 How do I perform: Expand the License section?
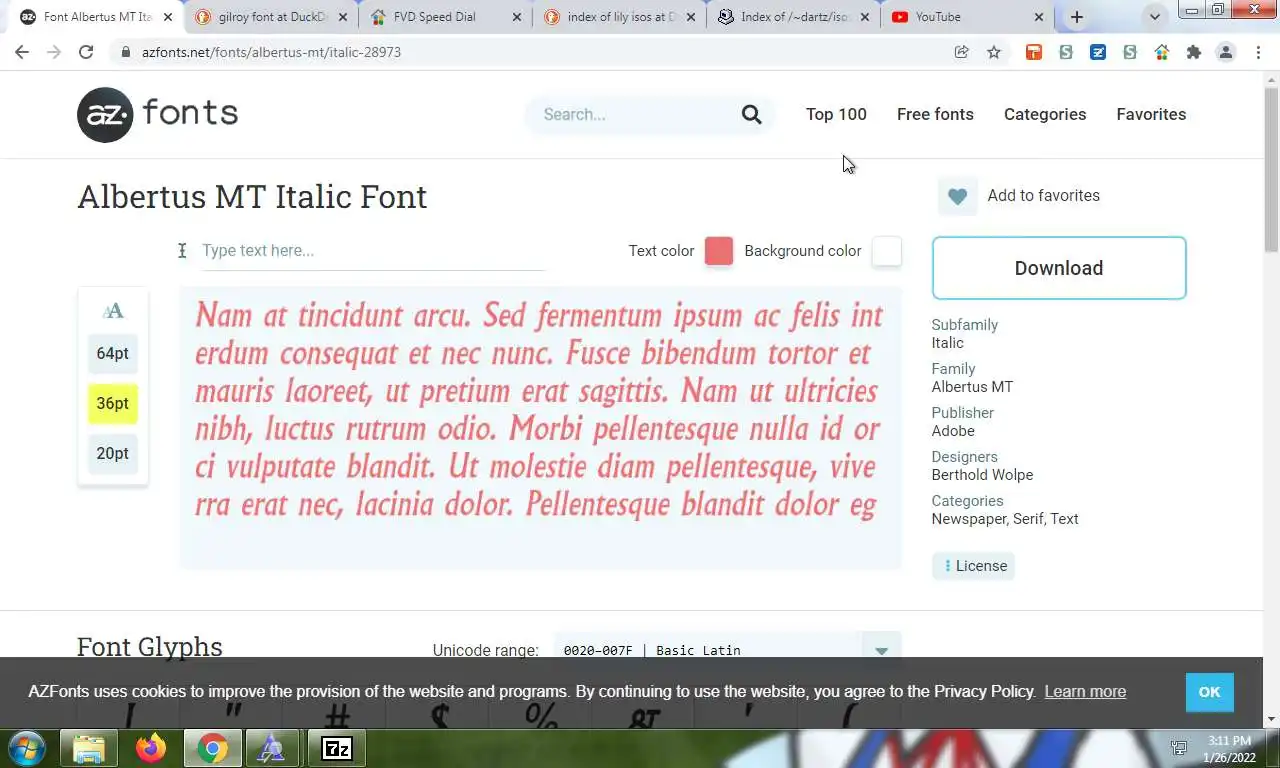coord(973,566)
